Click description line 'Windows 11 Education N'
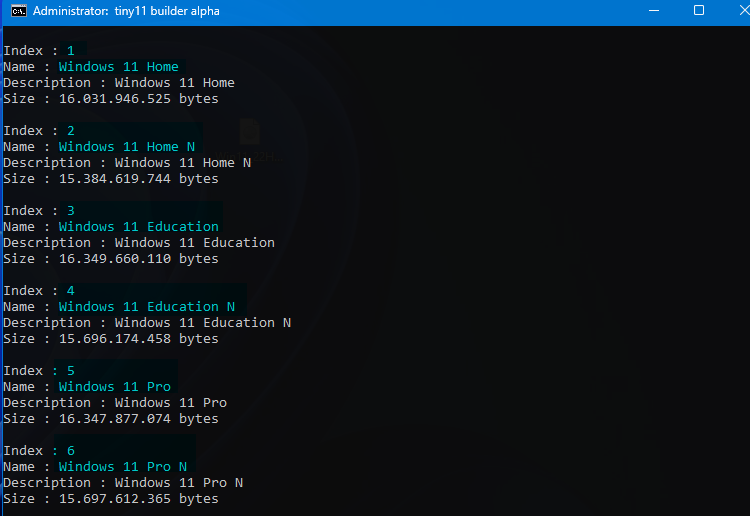Screen dimensions: 750x516 (147, 322)
